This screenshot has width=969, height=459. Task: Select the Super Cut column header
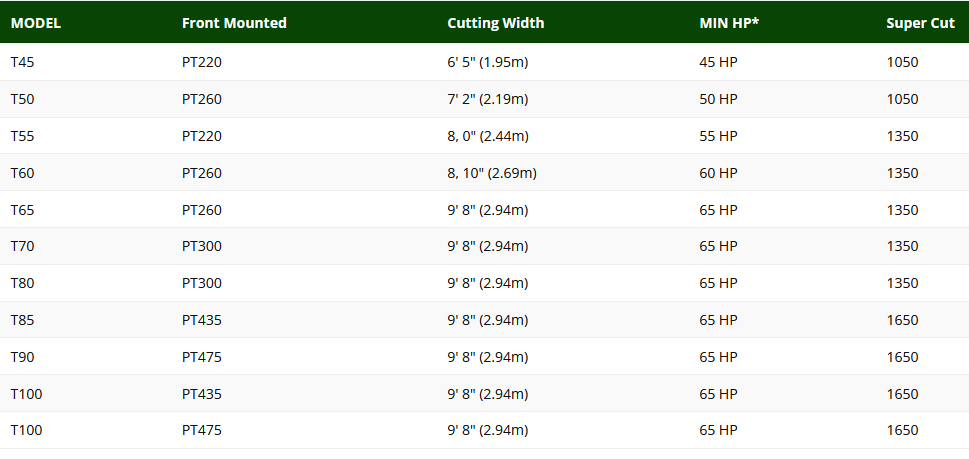tap(920, 23)
